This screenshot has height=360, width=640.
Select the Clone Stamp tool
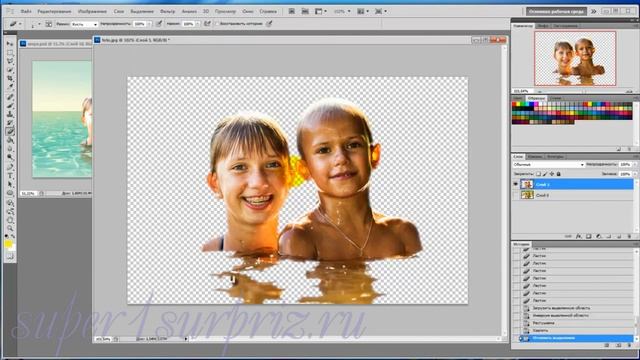[10, 114]
